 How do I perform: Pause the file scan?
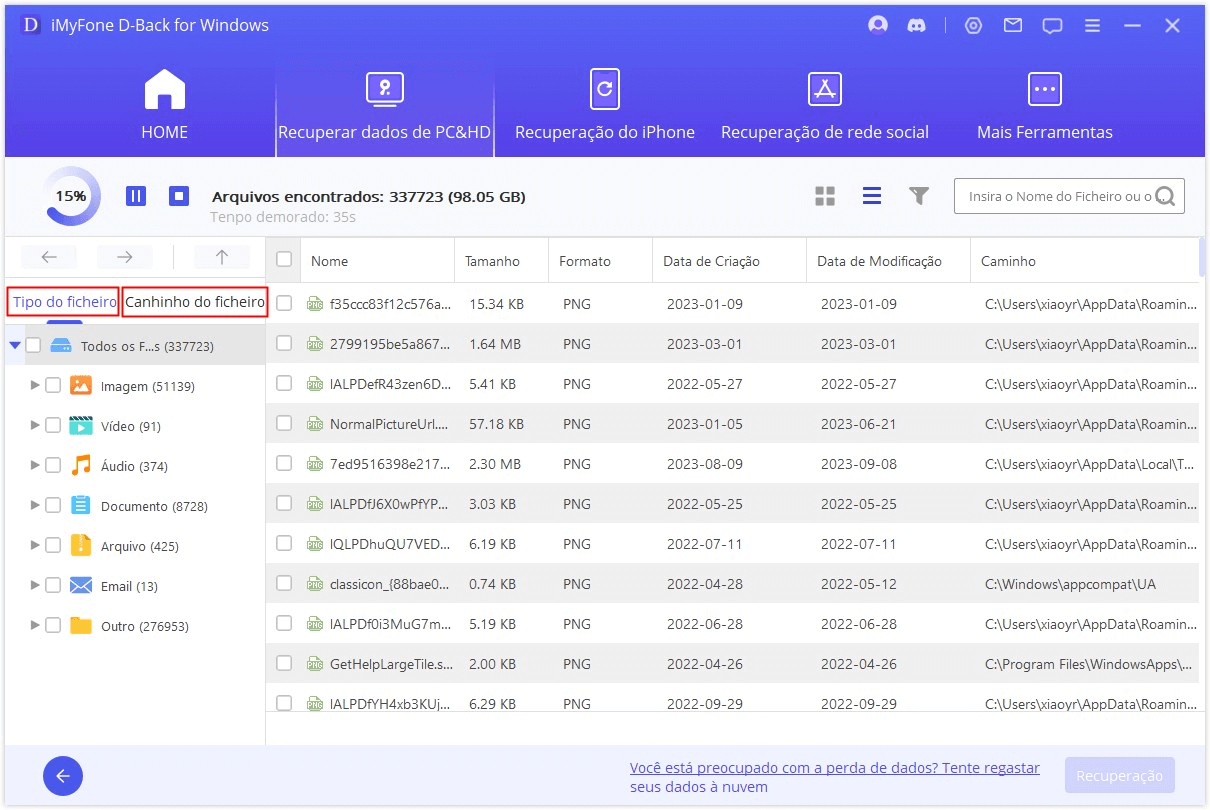click(136, 196)
